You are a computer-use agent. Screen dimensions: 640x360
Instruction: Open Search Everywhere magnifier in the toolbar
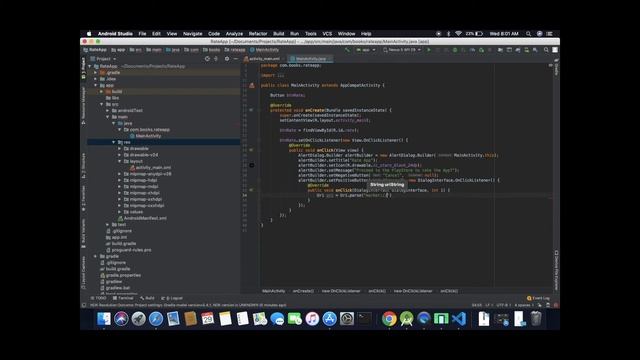pos(546,50)
